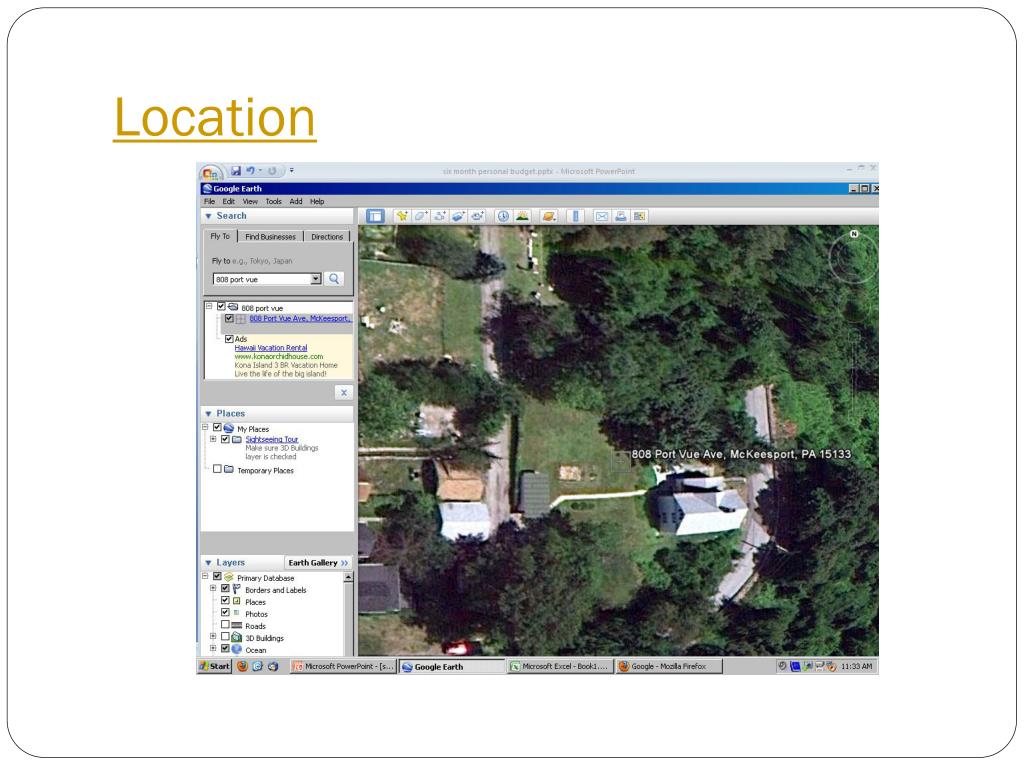Uncheck the Ads checkbox
Screen dimensions: 1024x768
(229, 339)
